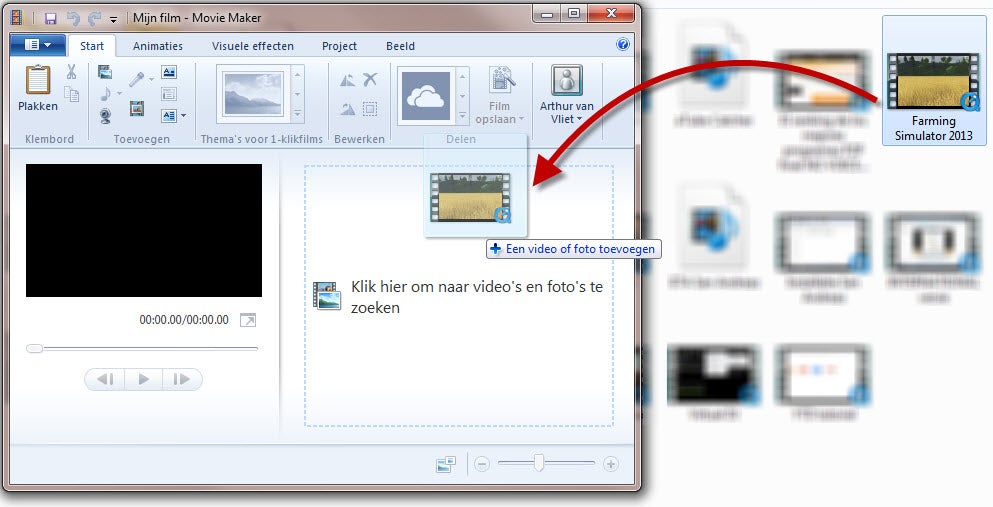Image resolution: width=993 pixels, height=507 pixels.
Task: Click the Arthur van Vliet account picture
Action: click(567, 81)
